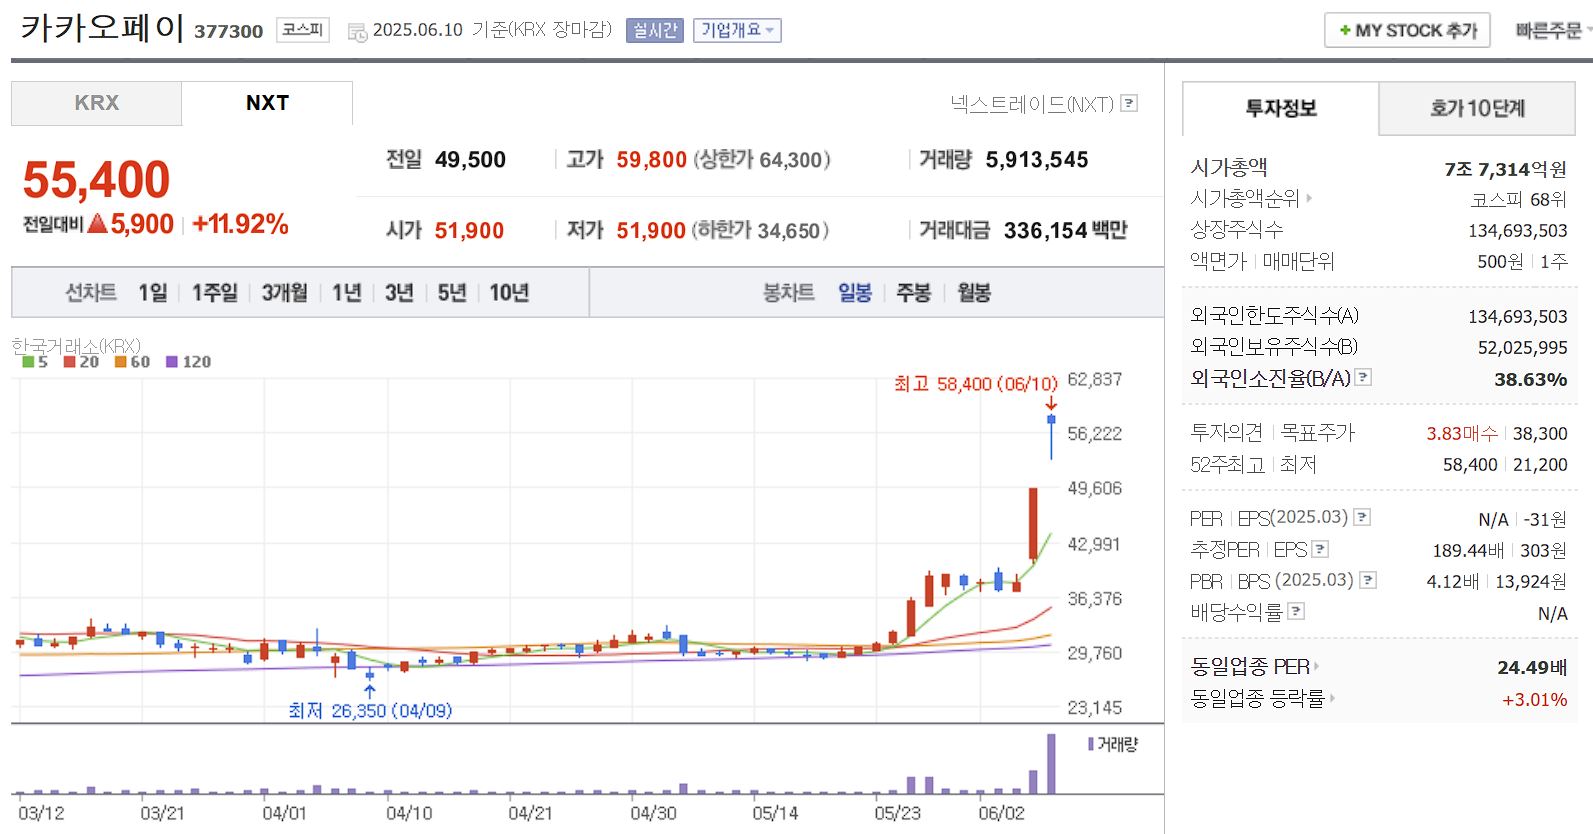Select the 1주일 line chart period
The height and width of the screenshot is (834, 1593).
[x=215, y=293]
